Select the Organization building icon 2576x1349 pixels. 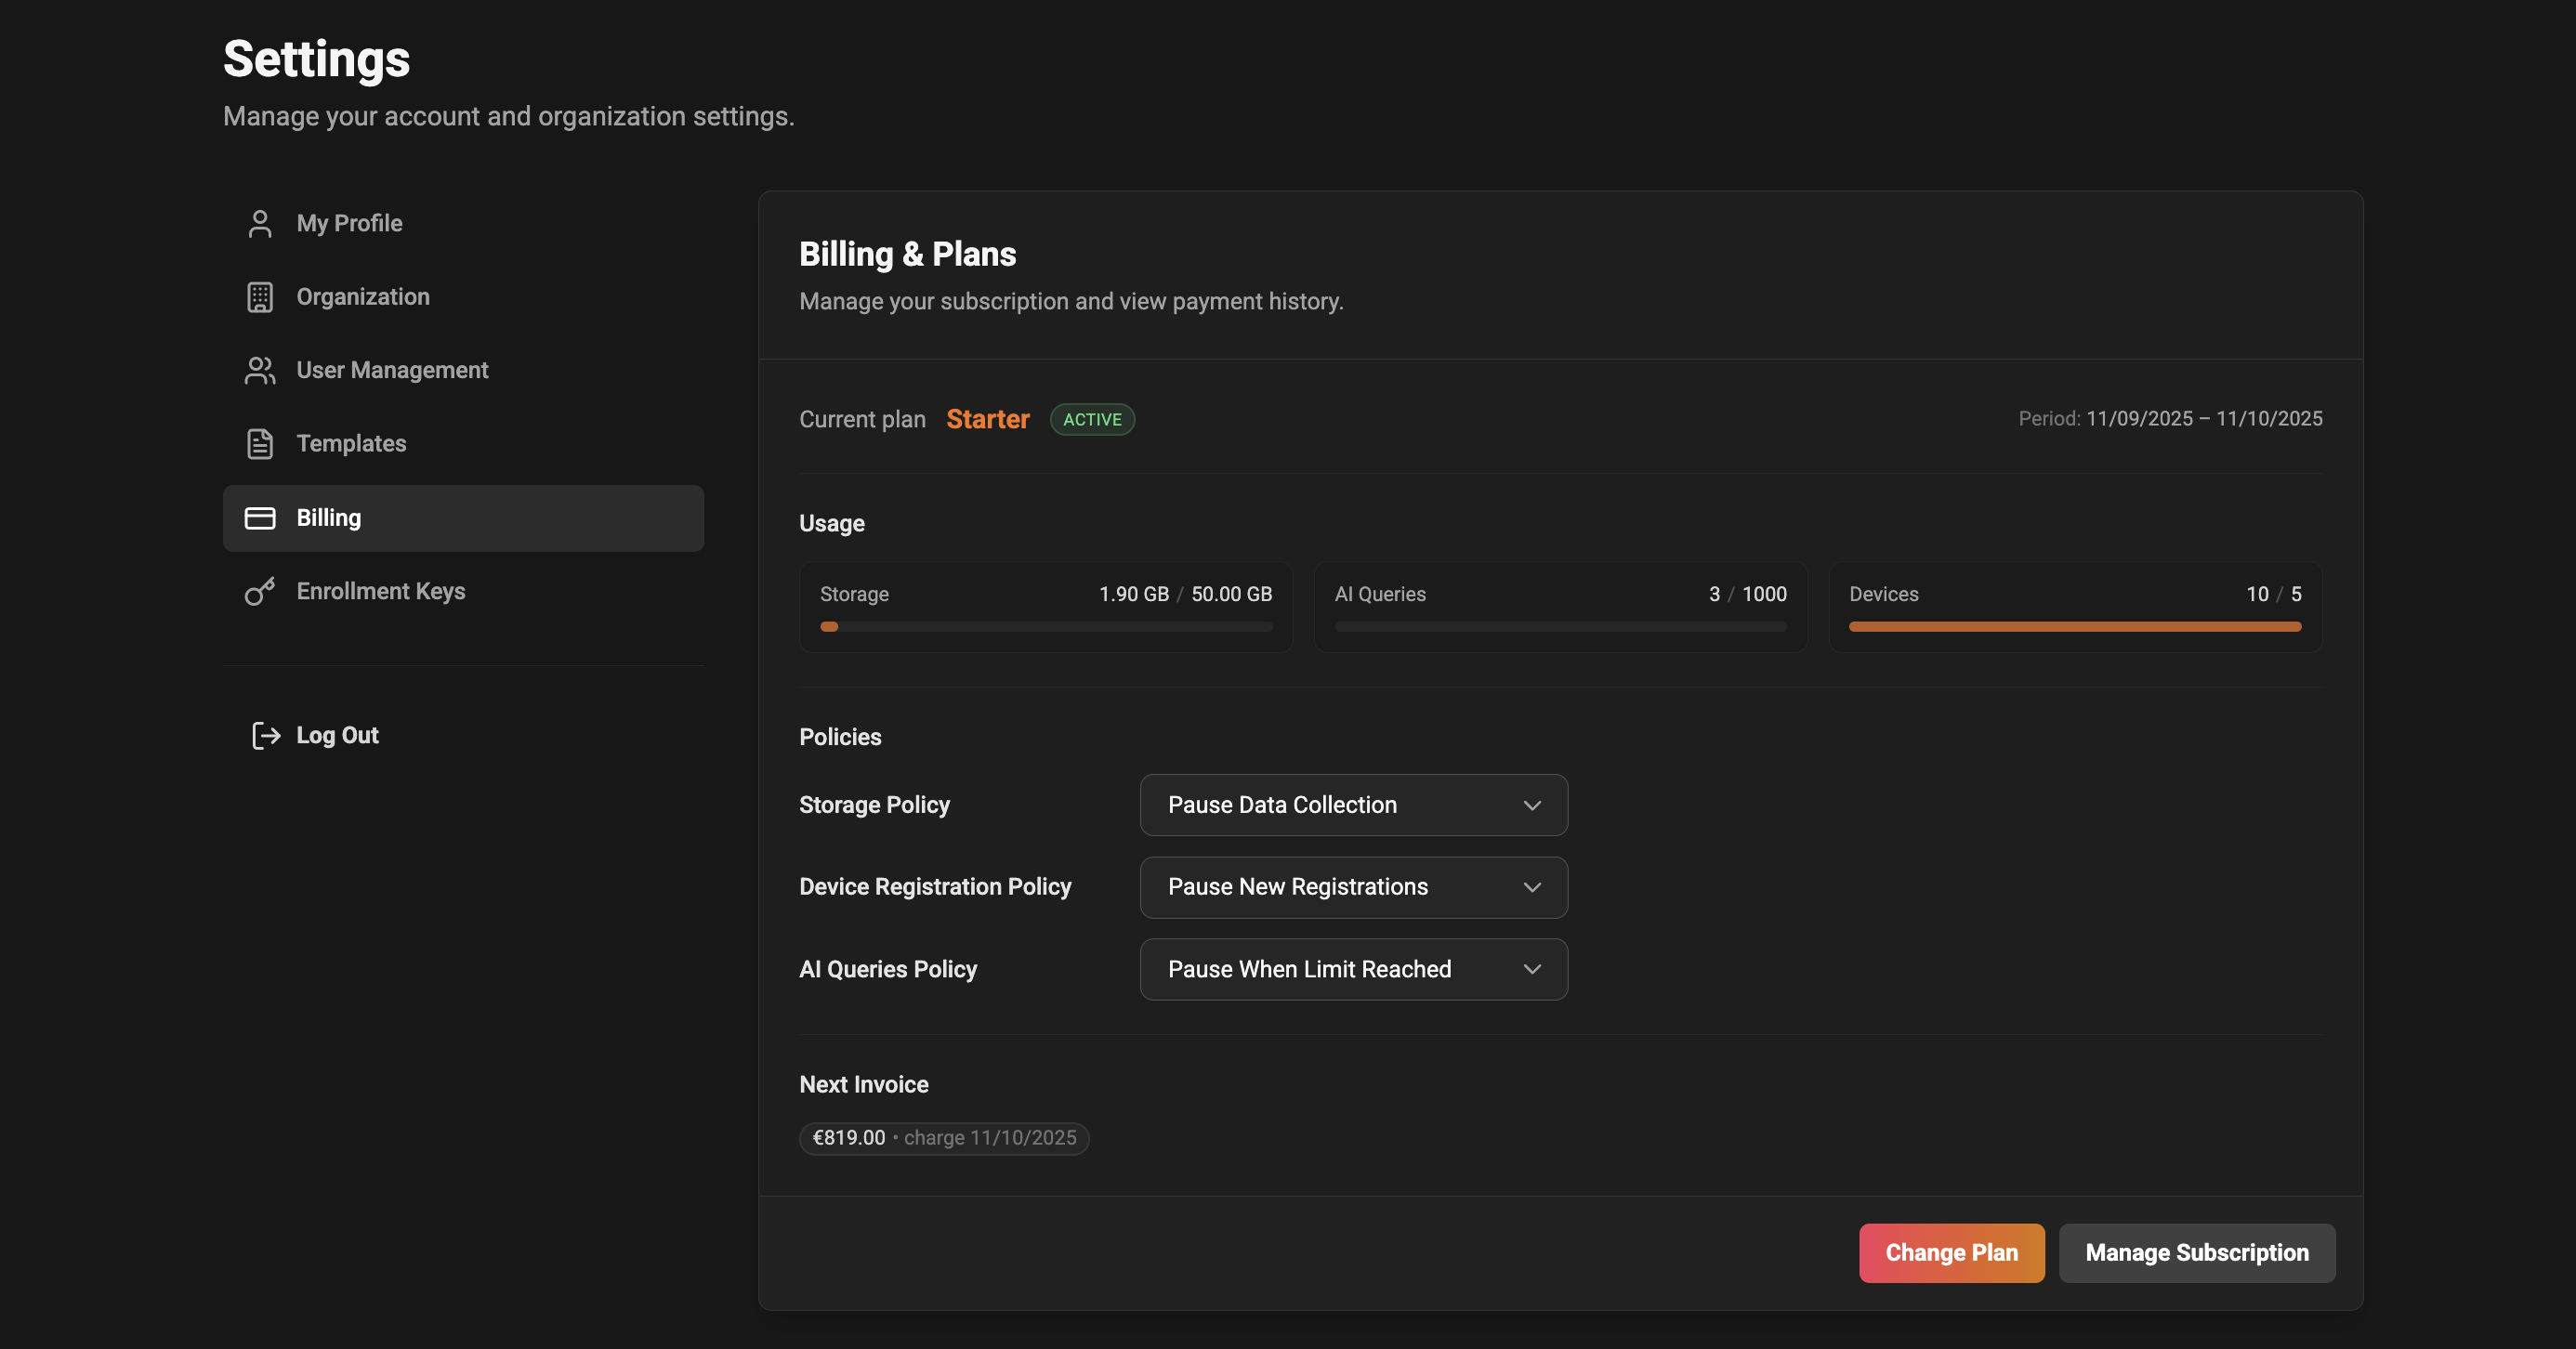click(260, 296)
